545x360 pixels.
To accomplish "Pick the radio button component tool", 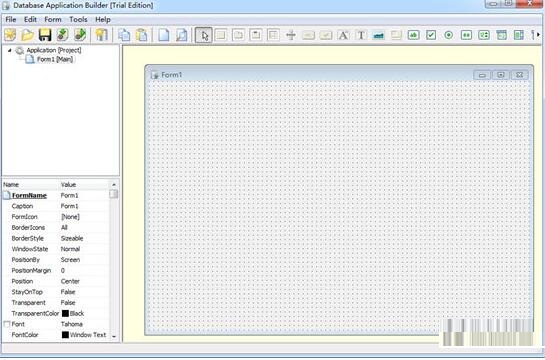I will (449, 35).
